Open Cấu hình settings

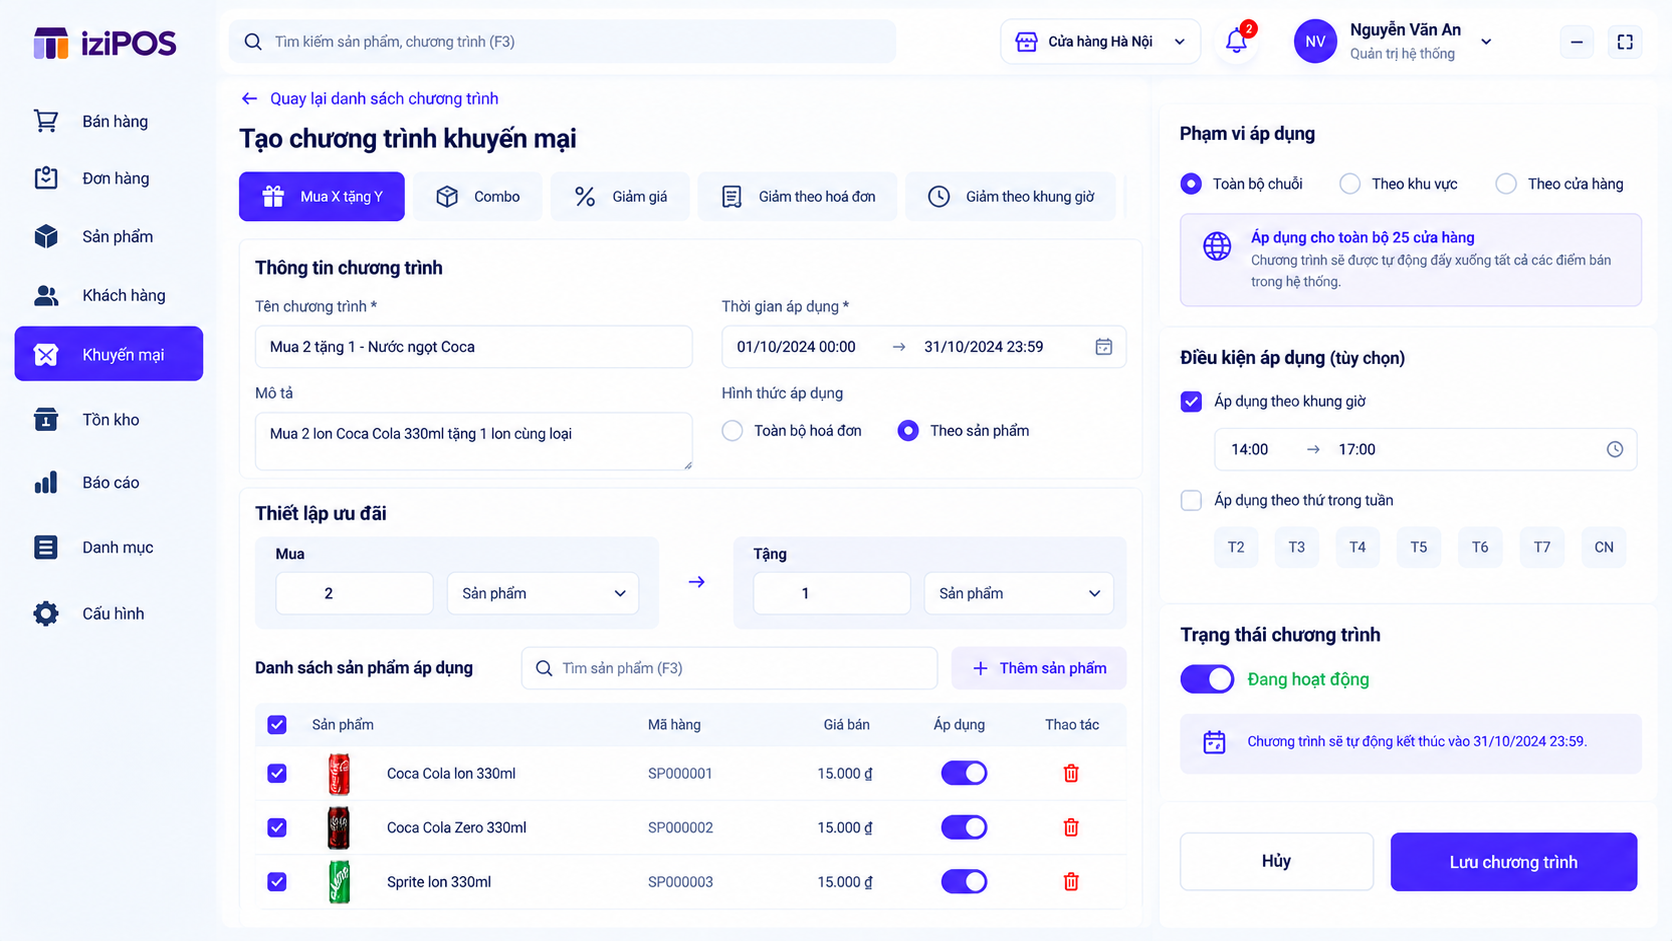pos(109,613)
